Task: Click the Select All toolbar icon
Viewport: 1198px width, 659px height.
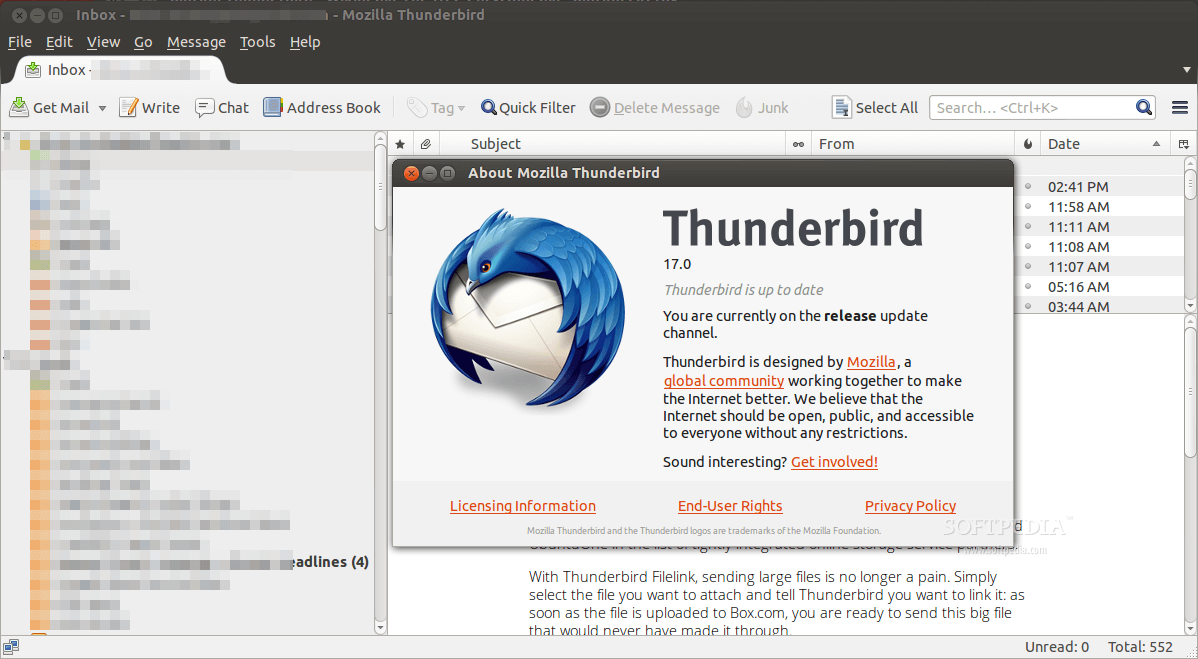Action: point(841,108)
